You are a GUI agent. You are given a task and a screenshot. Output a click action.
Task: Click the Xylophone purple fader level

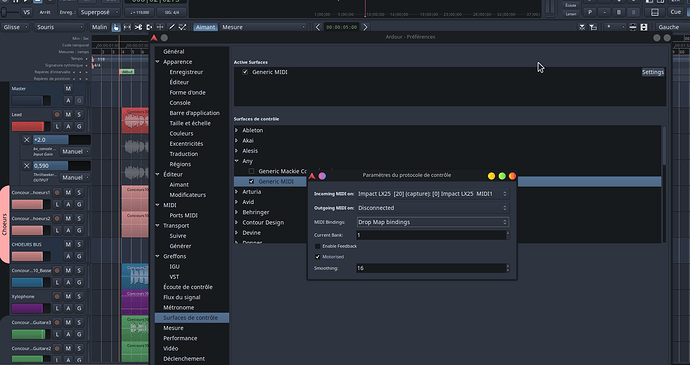31,308
